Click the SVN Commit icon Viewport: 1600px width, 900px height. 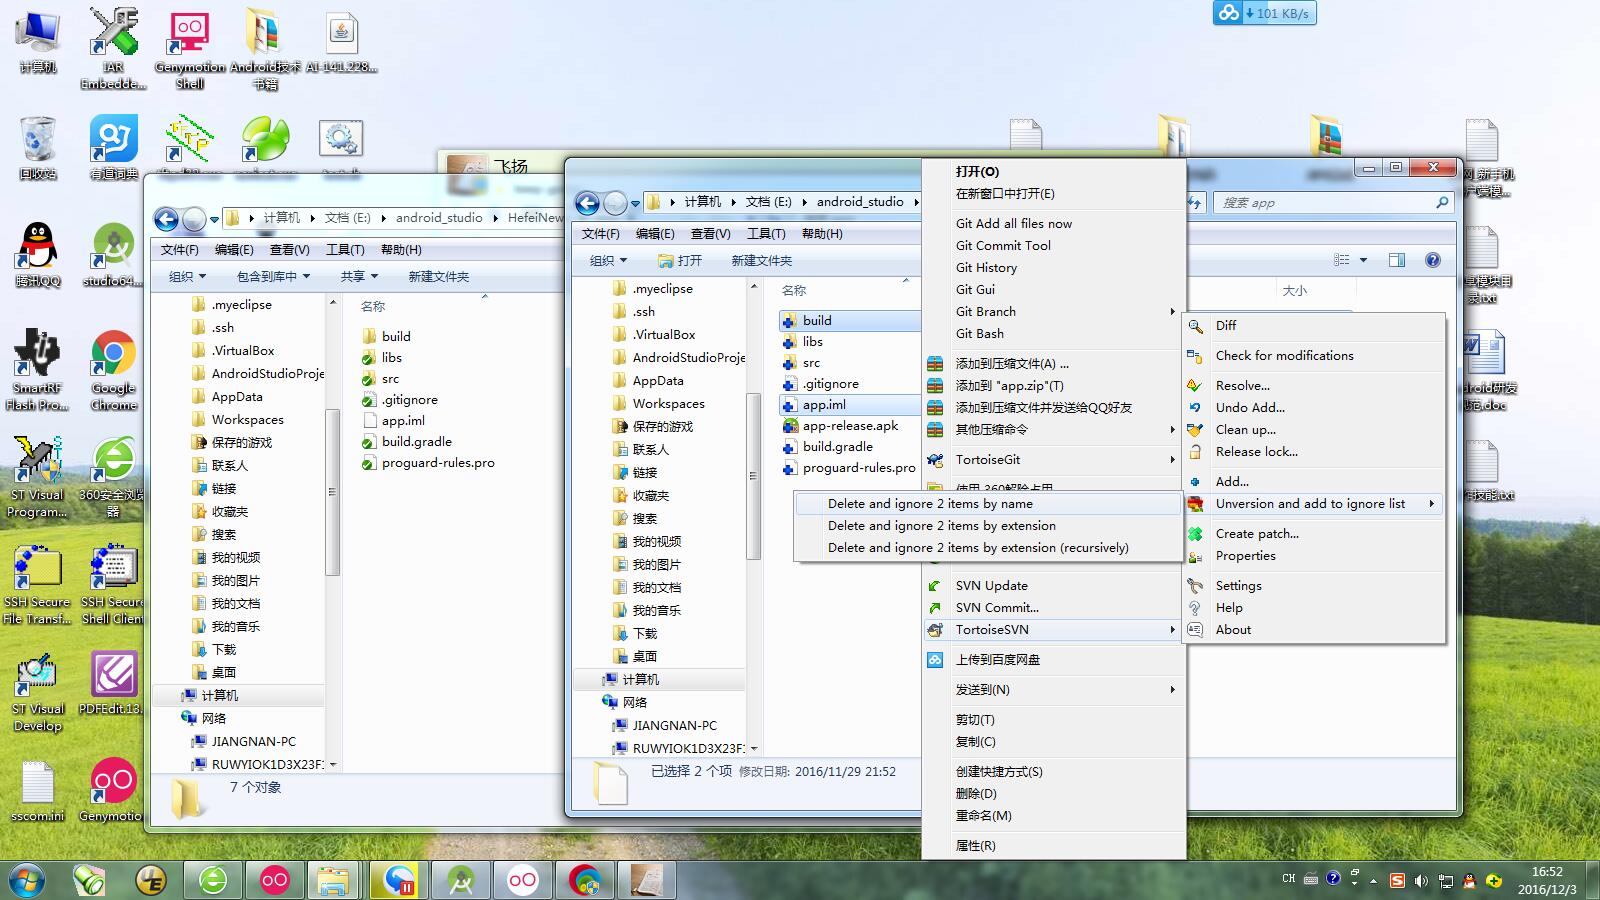(x=935, y=608)
